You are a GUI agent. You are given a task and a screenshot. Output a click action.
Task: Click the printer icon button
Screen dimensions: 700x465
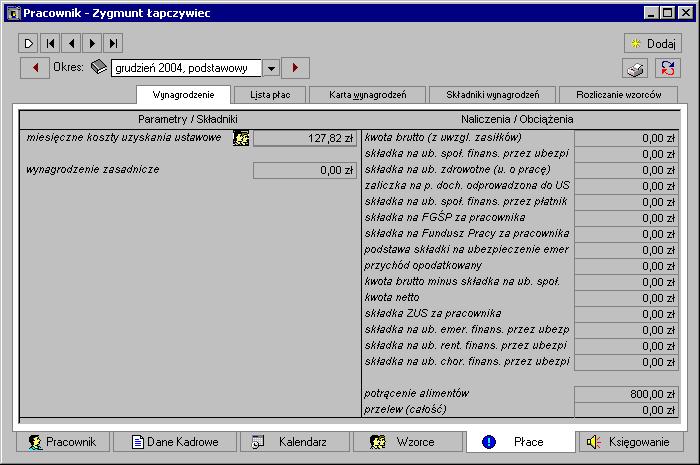click(x=635, y=69)
